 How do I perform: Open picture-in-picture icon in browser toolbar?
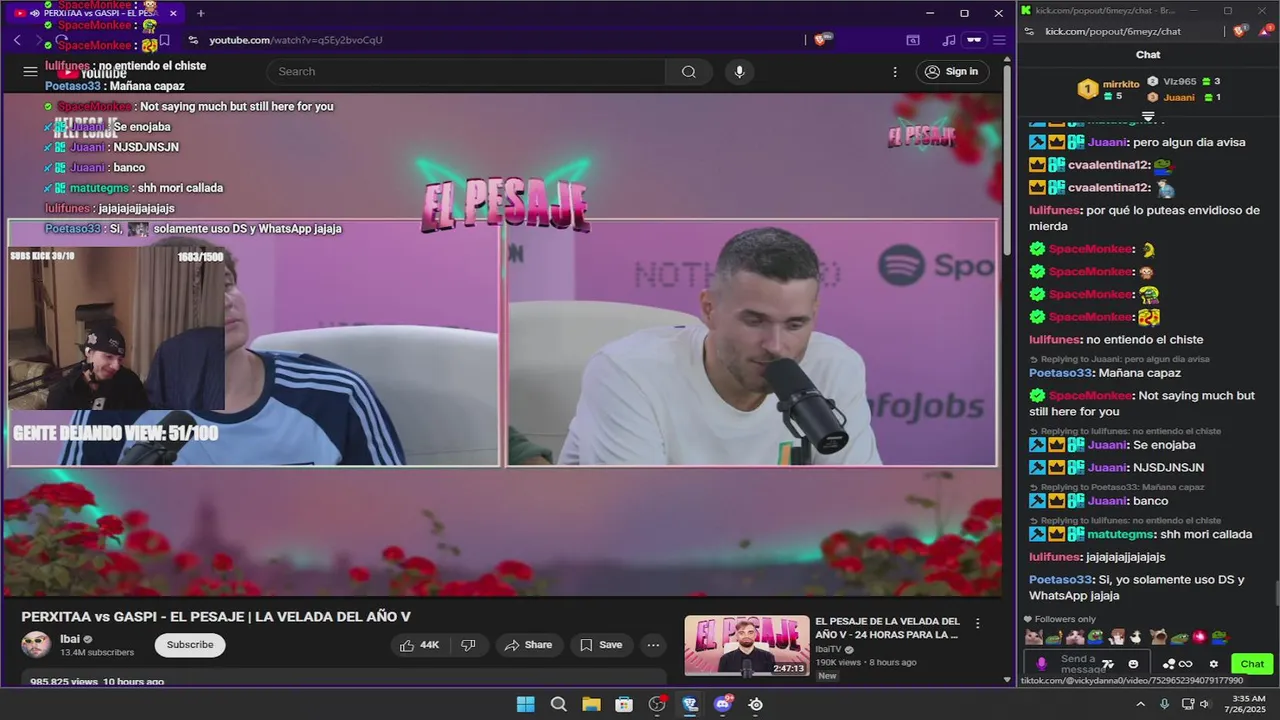(x=913, y=40)
